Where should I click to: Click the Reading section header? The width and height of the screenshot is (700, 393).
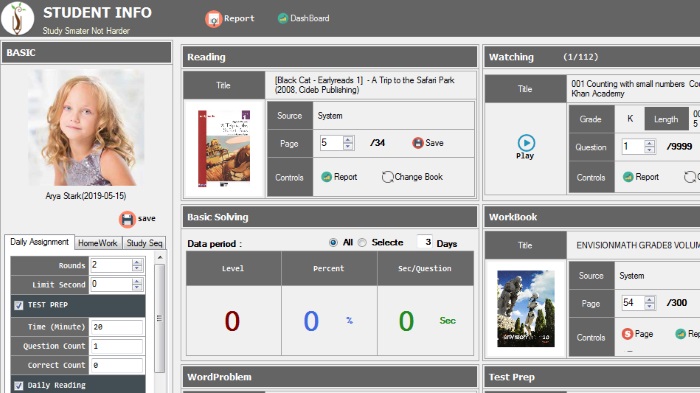(x=329, y=57)
